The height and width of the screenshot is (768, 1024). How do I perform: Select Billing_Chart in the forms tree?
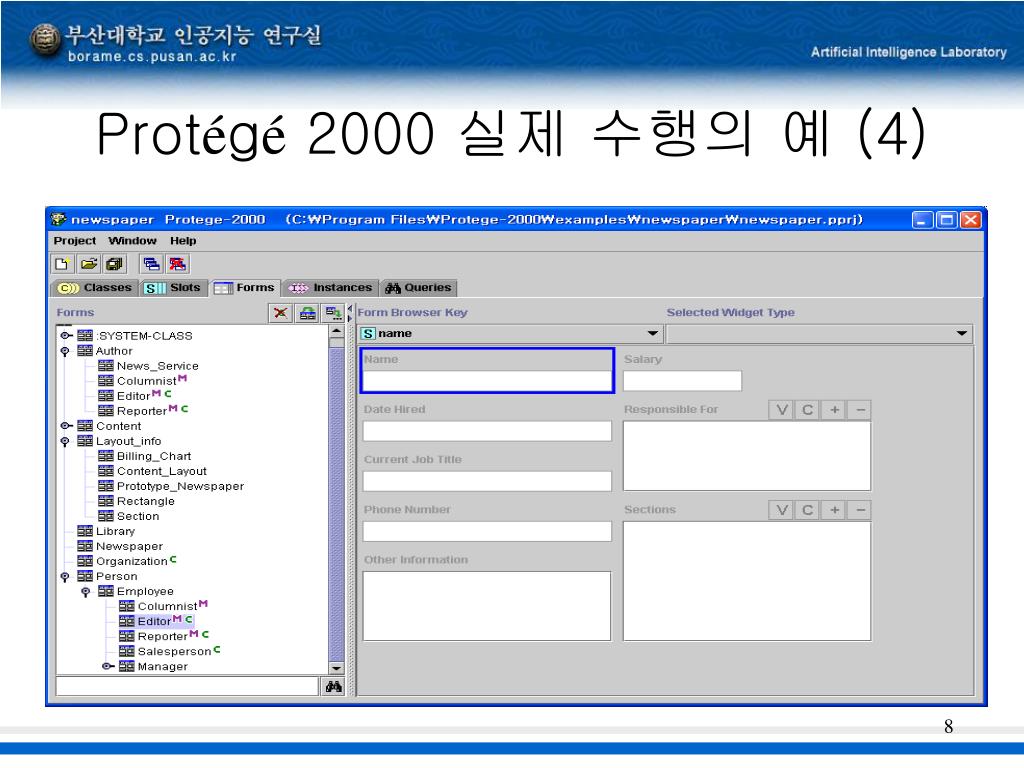click(154, 456)
